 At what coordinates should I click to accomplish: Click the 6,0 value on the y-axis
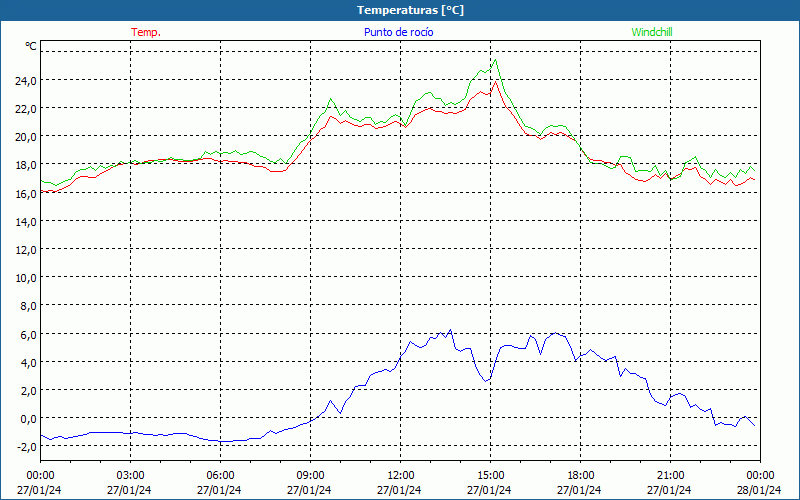click(28, 334)
